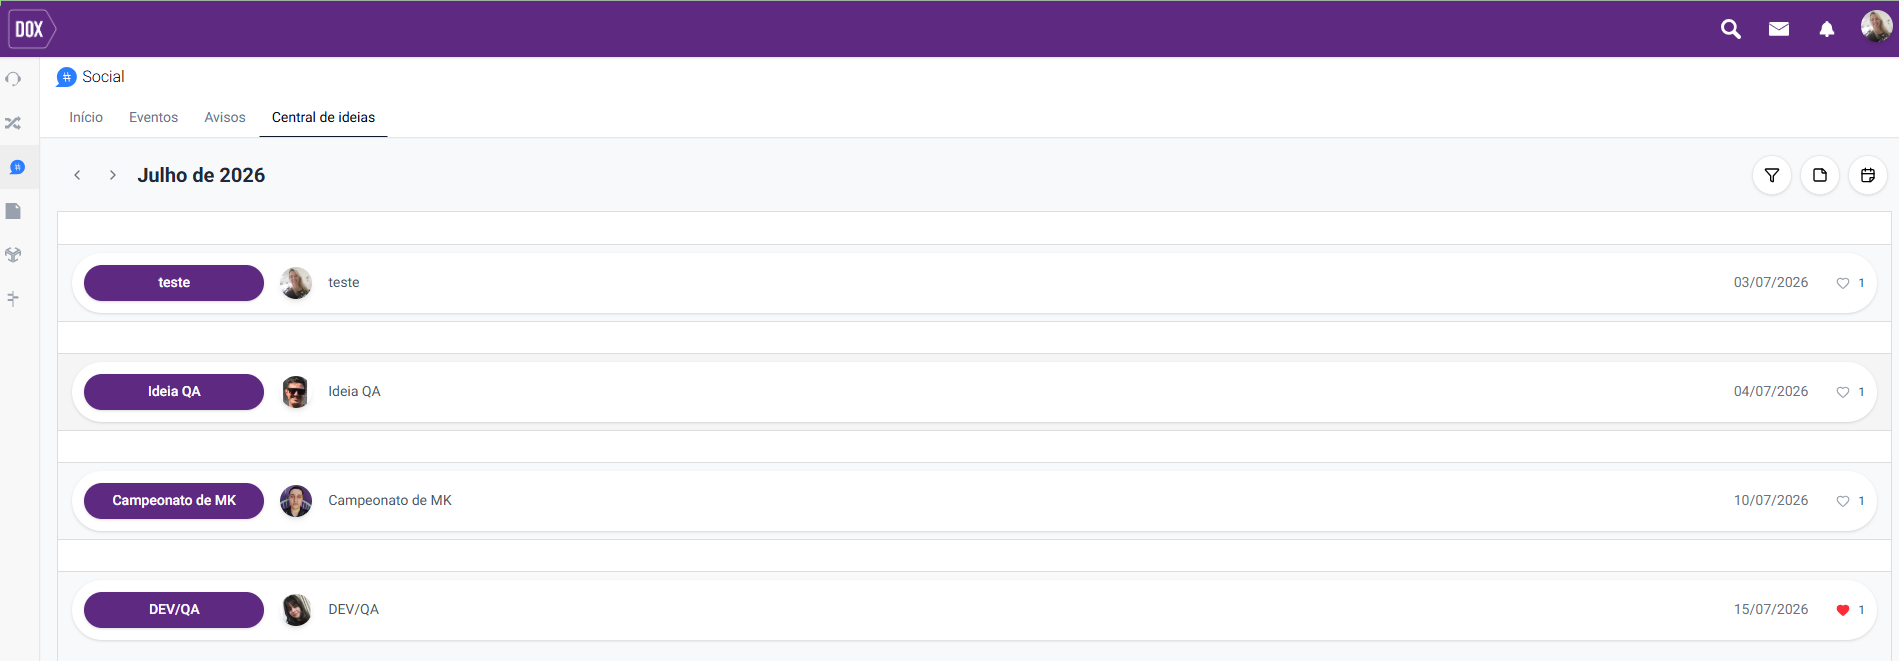Image resolution: width=1899 pixels, height=661 pixels.
Task: Click the Ideia QA purple button
Action: (x=174, y=392)
